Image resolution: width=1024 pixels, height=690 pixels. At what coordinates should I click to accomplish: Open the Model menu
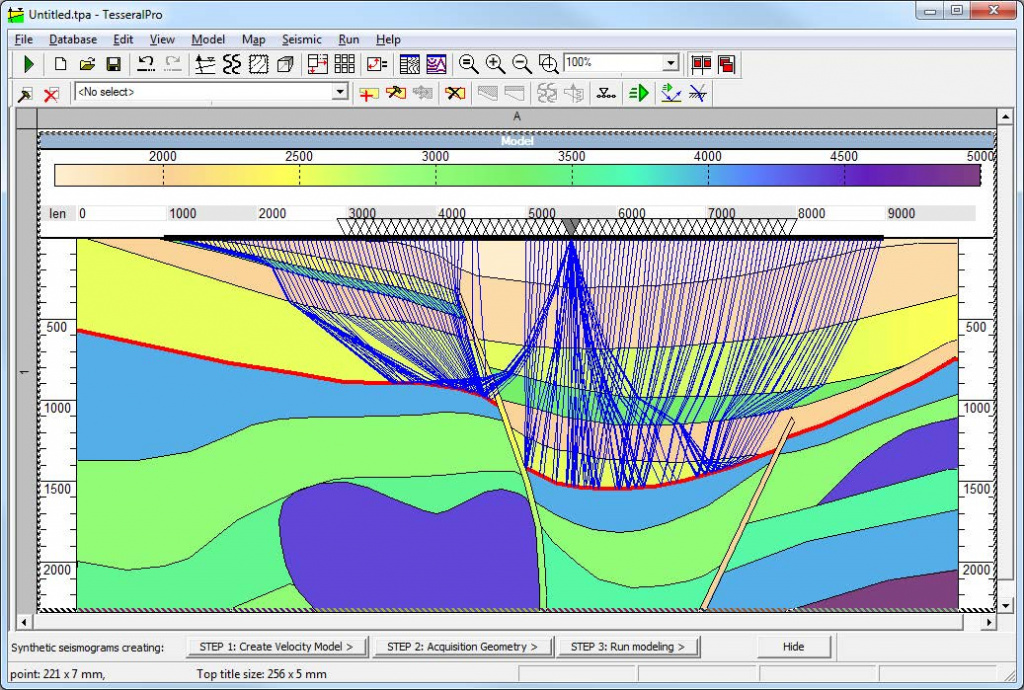pyautogui.click(x=208, y=40)
